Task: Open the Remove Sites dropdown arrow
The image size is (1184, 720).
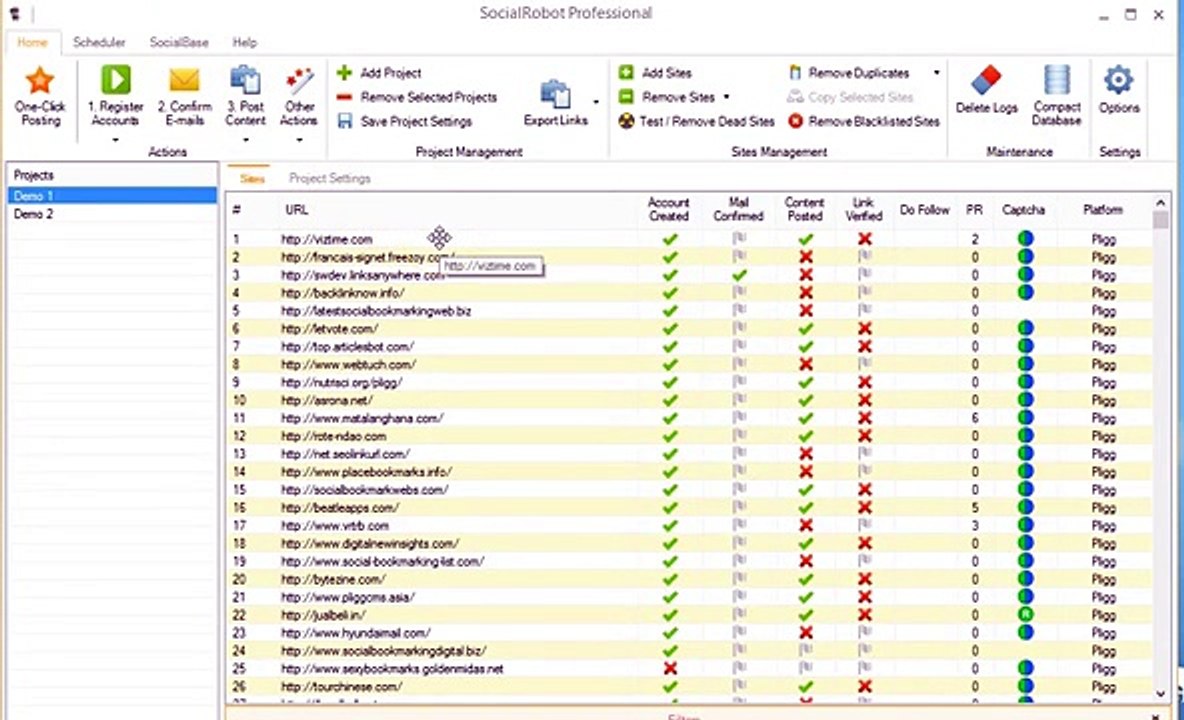Action: [x=726, y=97]
